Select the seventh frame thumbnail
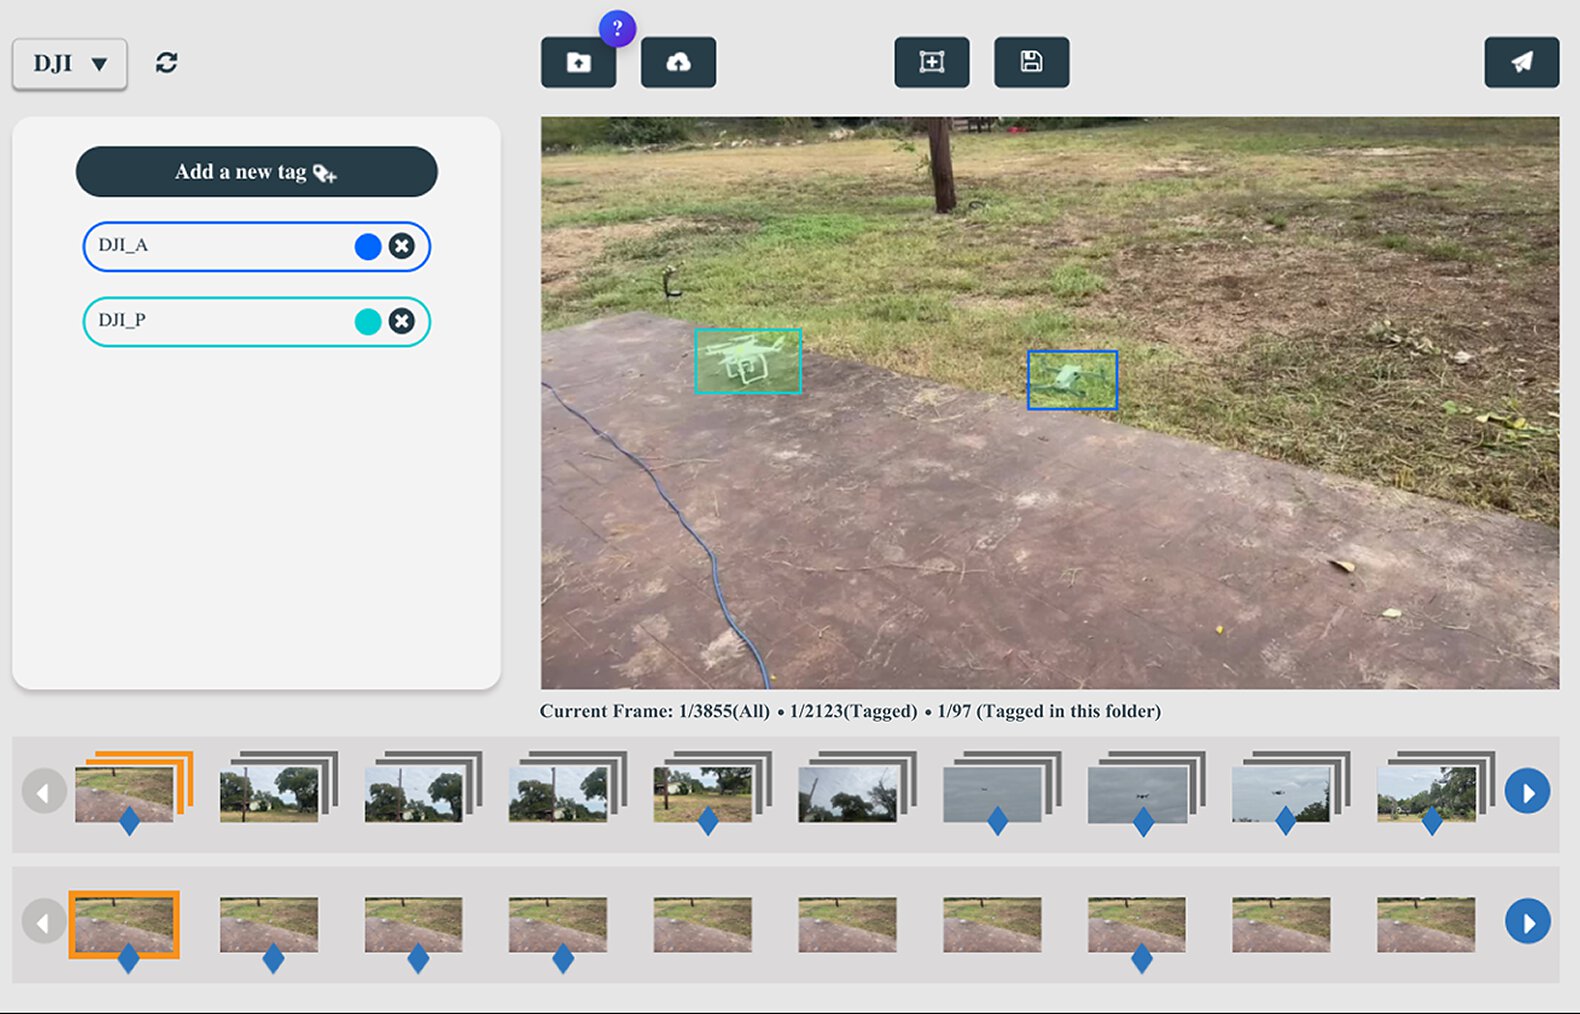The height and width of the screenshot is (1014, 1580). pyautogui.click(x=992, y=924)
